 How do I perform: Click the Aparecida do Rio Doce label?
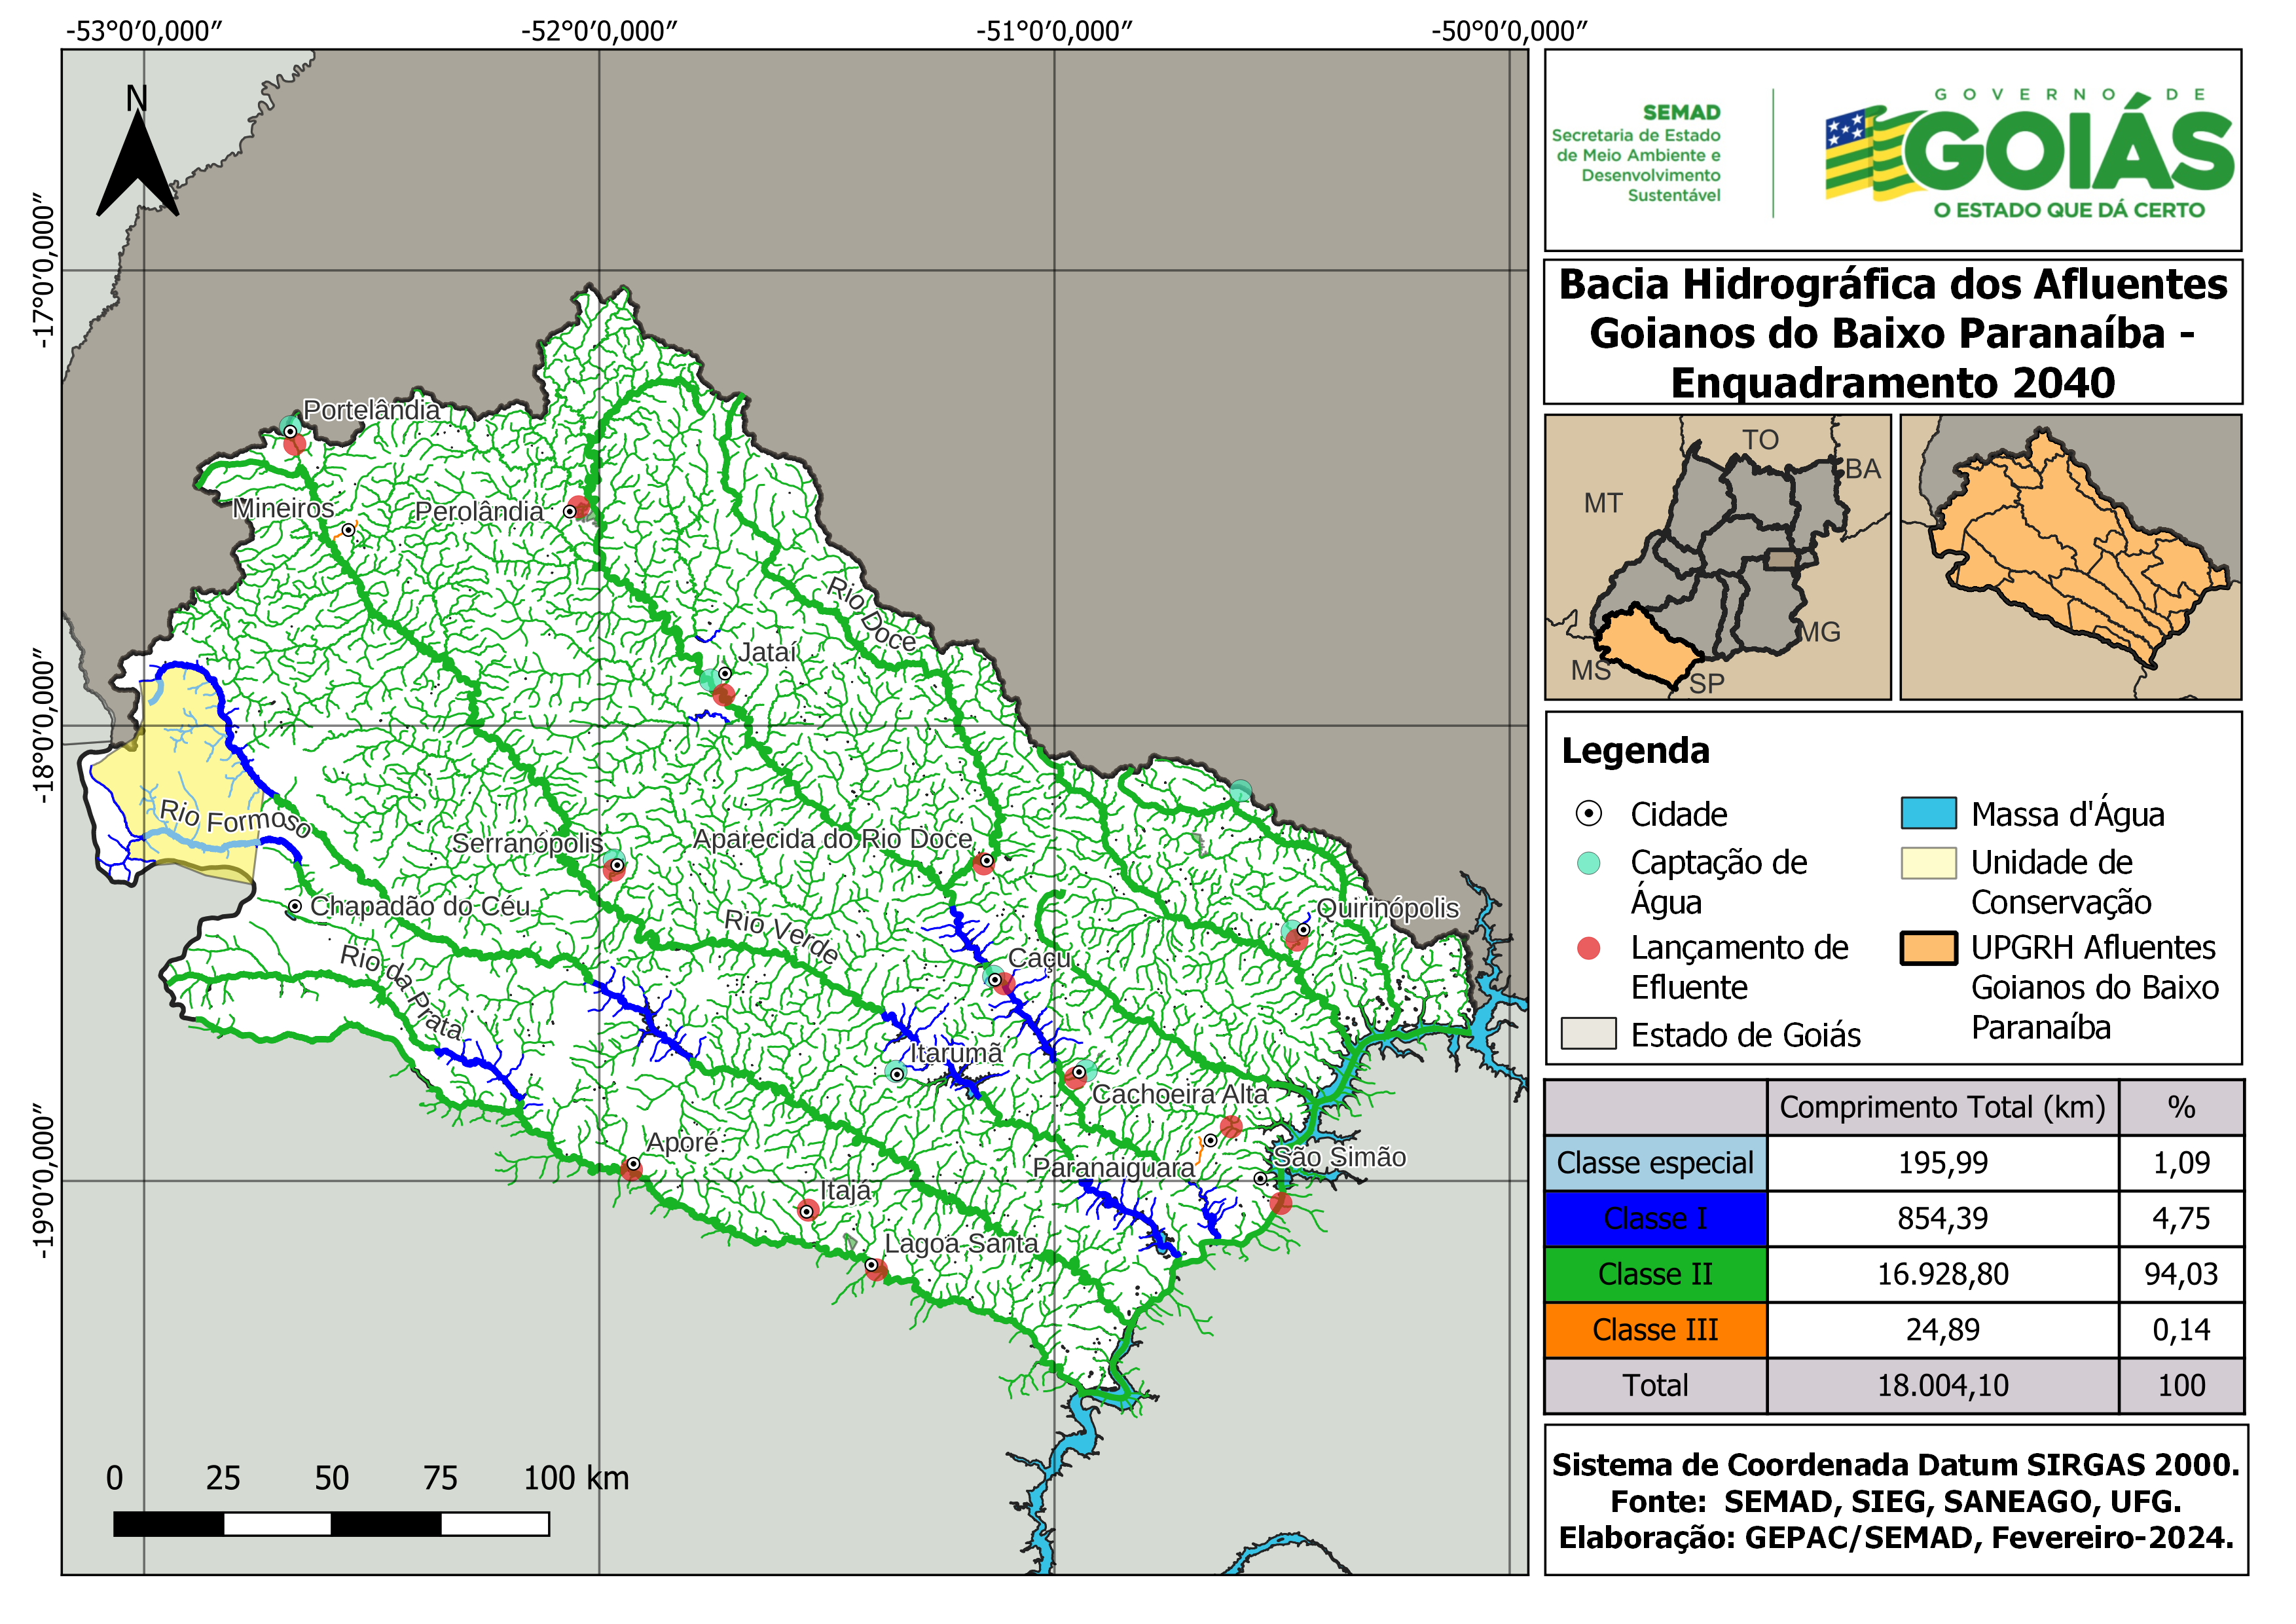[x=833, y=839]
